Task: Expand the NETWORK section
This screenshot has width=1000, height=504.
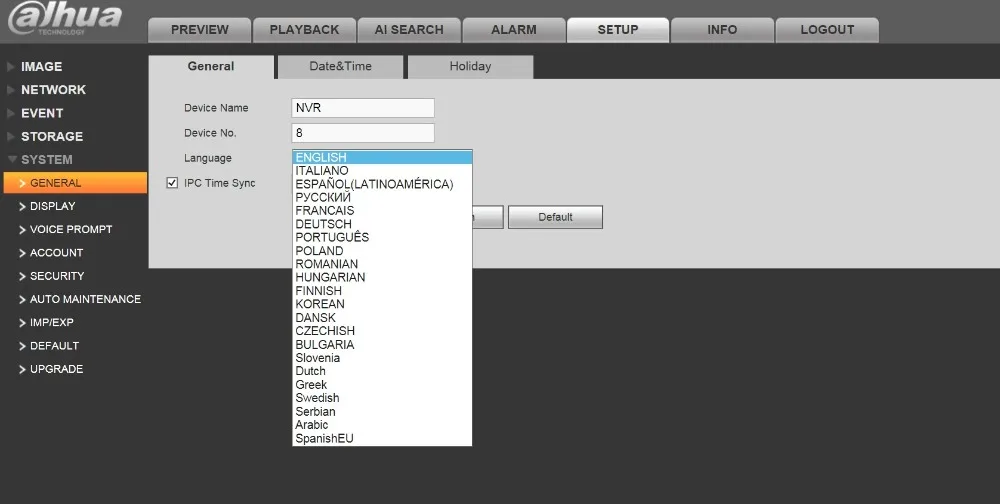Action: 53,90
